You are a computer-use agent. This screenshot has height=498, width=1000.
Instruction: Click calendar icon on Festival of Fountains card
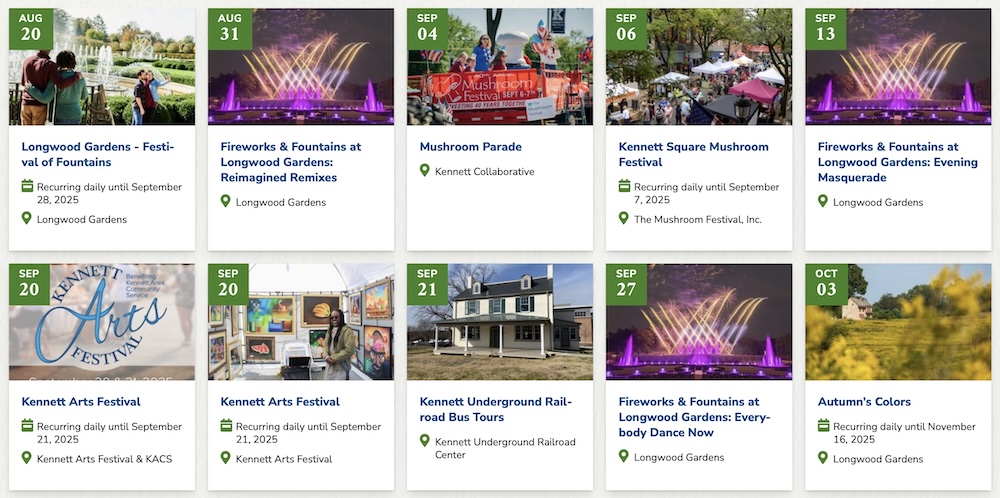pos(27,186)
